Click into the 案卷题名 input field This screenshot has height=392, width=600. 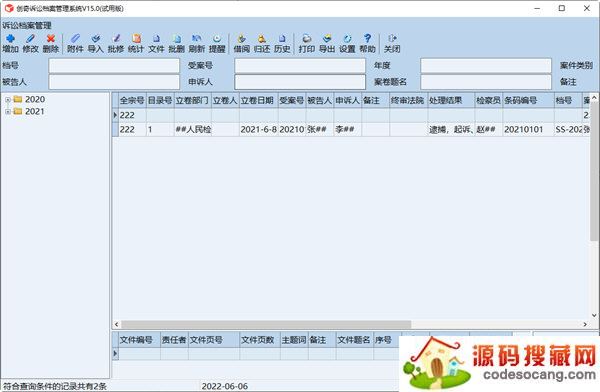(486, 82)
